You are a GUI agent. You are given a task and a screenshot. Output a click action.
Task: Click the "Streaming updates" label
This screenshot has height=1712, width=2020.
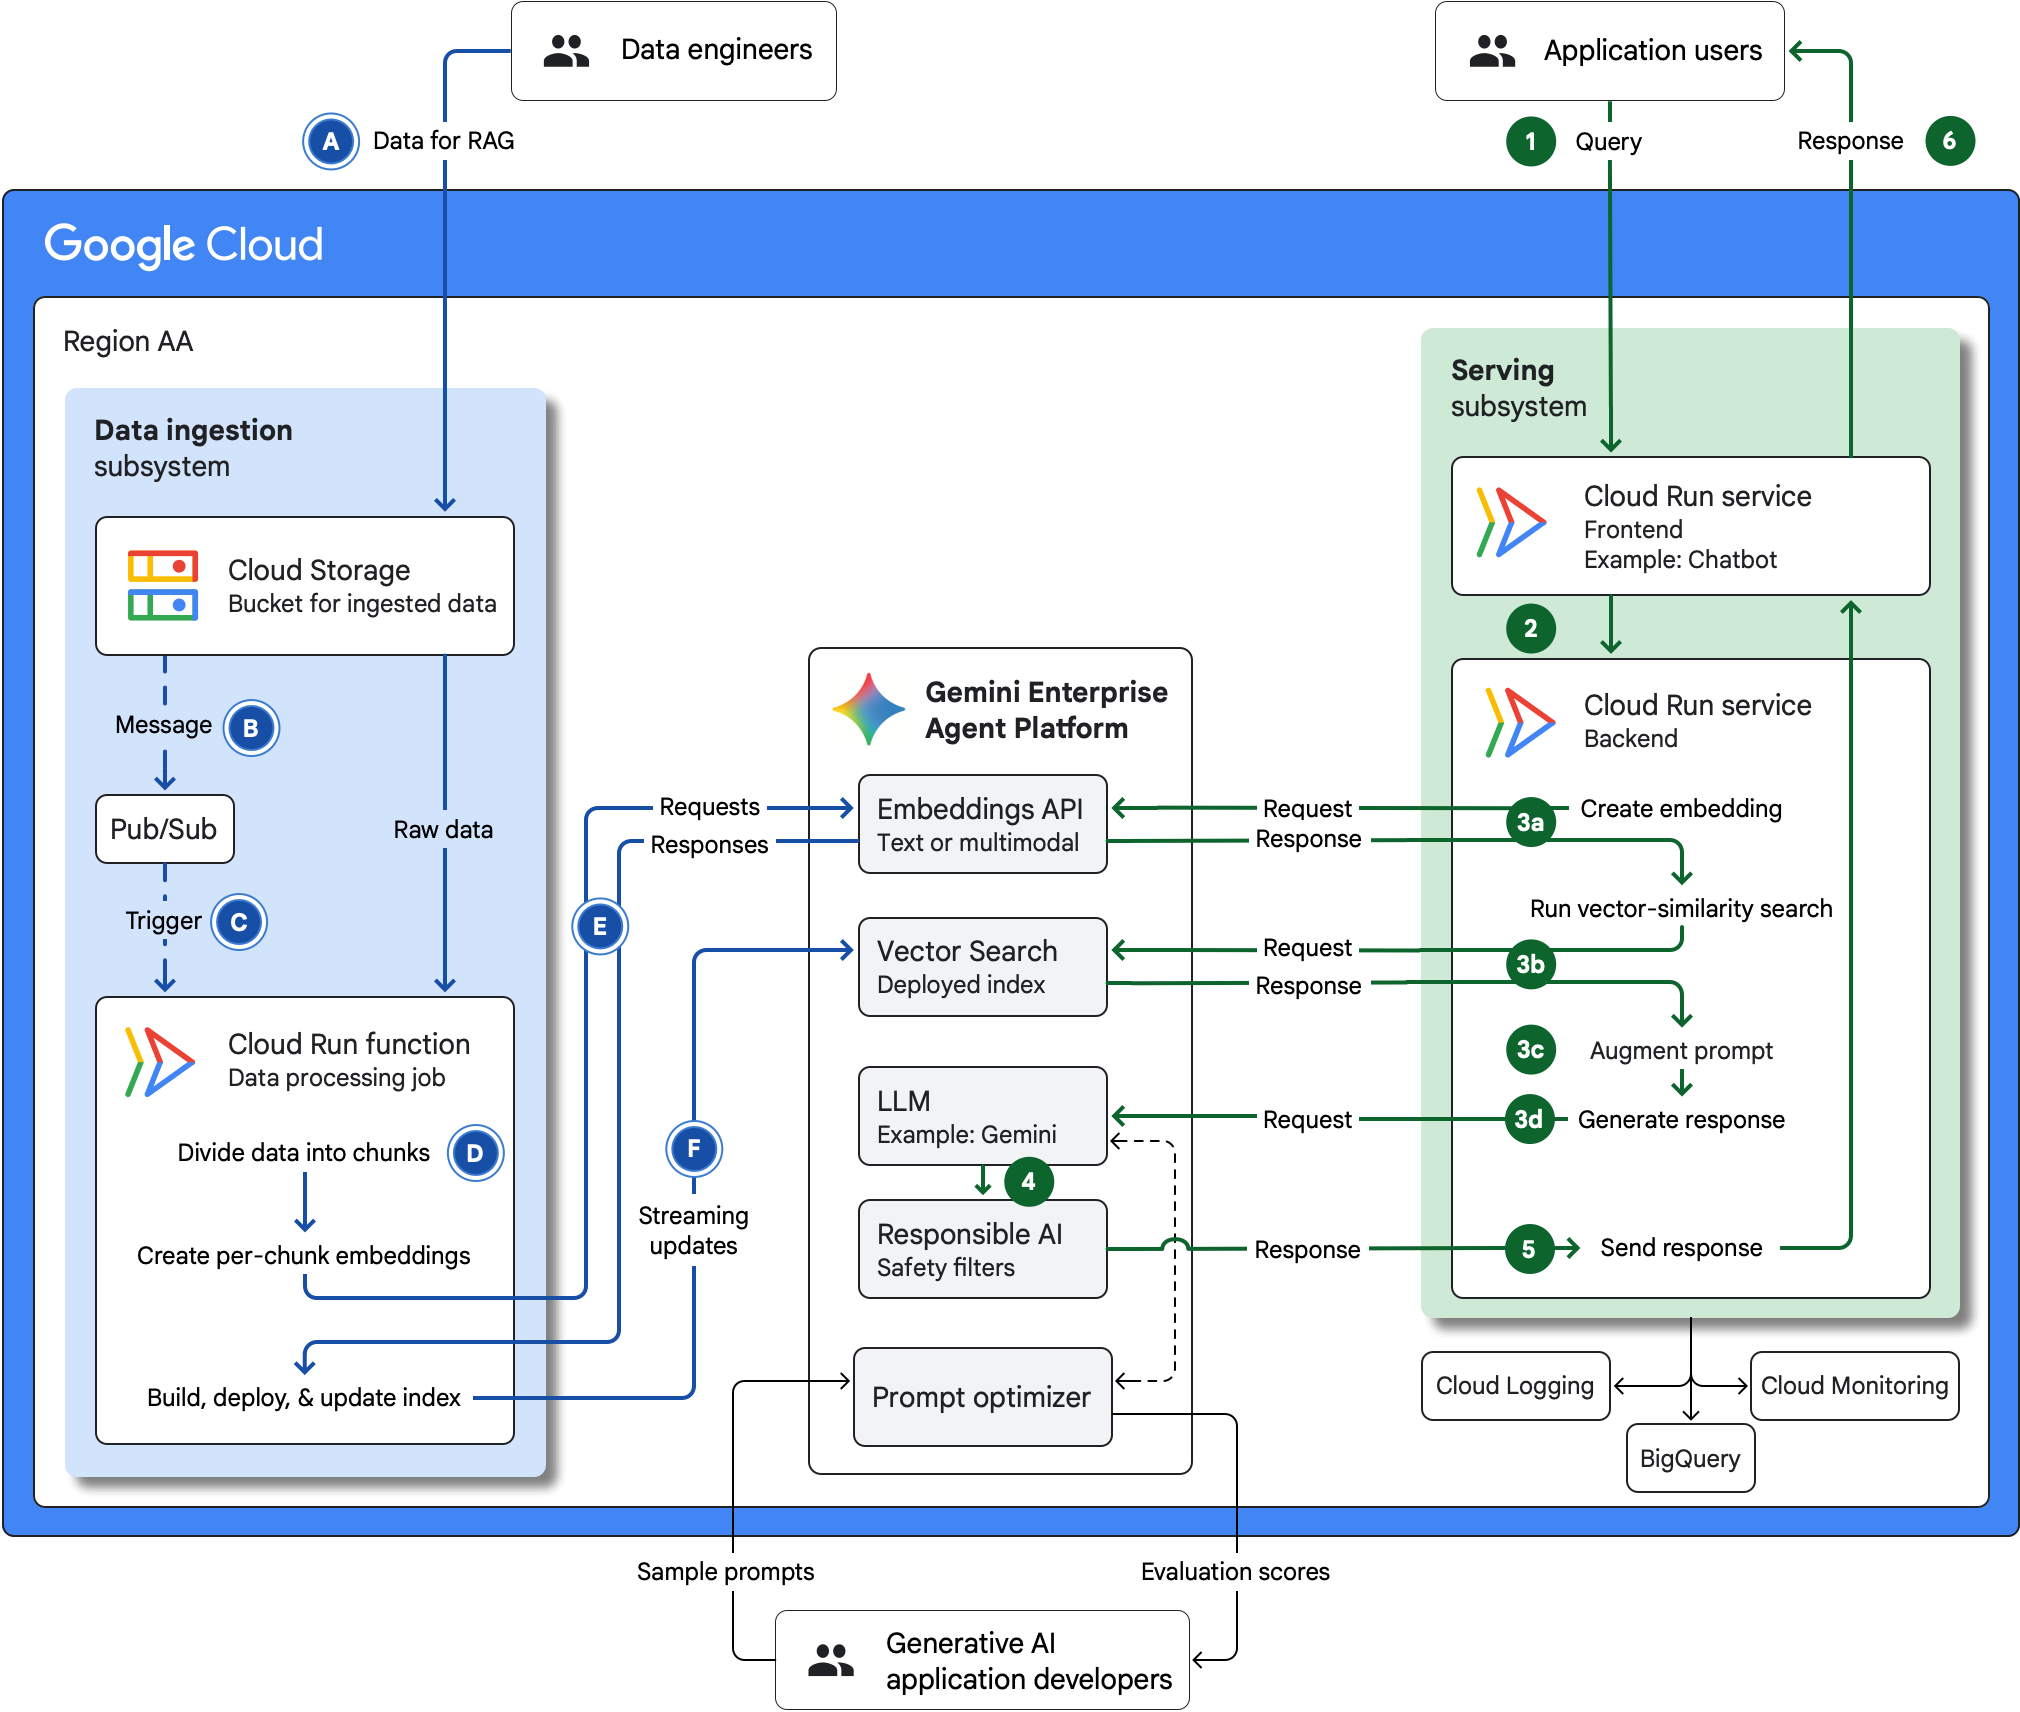(693, 1231)
